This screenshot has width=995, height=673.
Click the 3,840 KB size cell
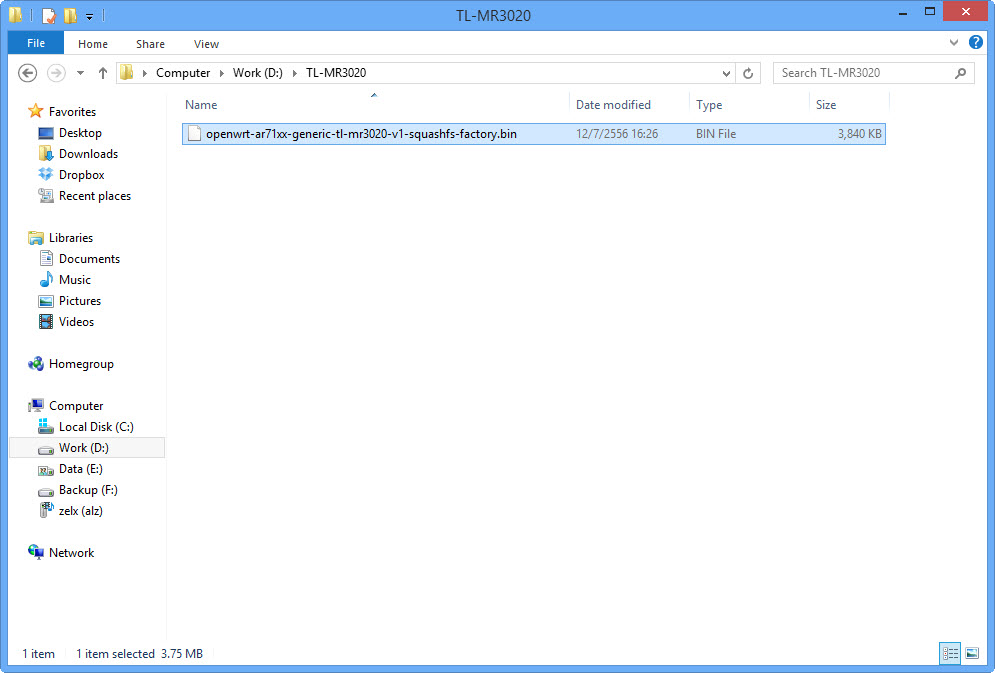pyautogui.click(x=859, y=134)
